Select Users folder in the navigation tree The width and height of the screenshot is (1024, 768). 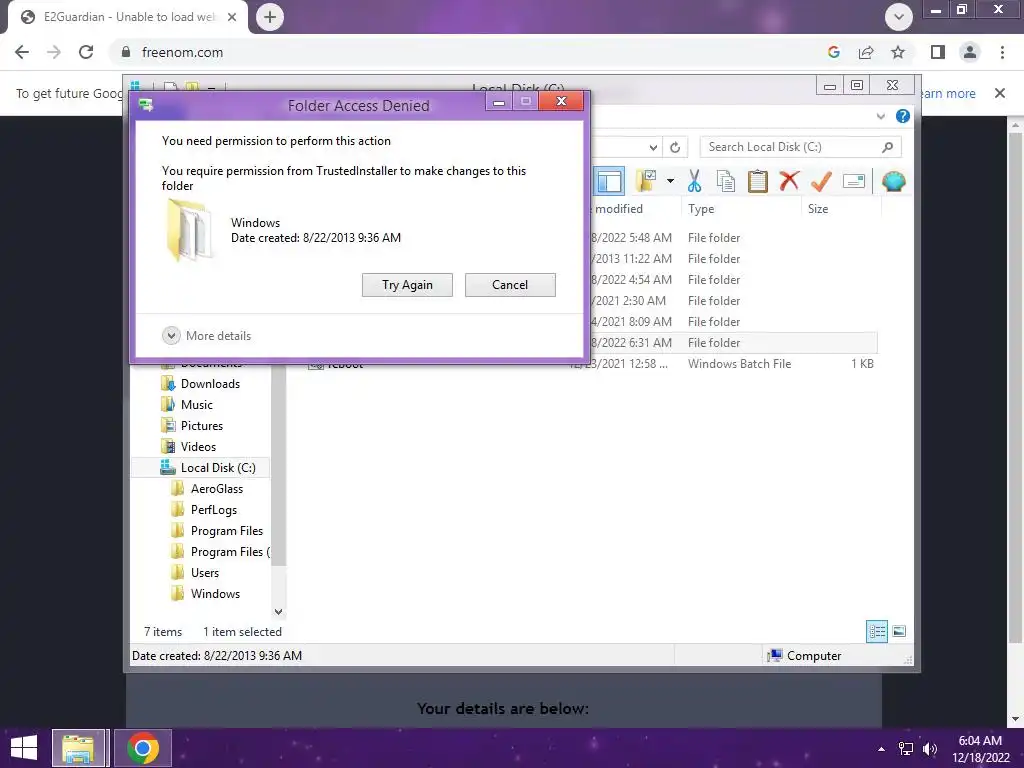coord(204,573)
